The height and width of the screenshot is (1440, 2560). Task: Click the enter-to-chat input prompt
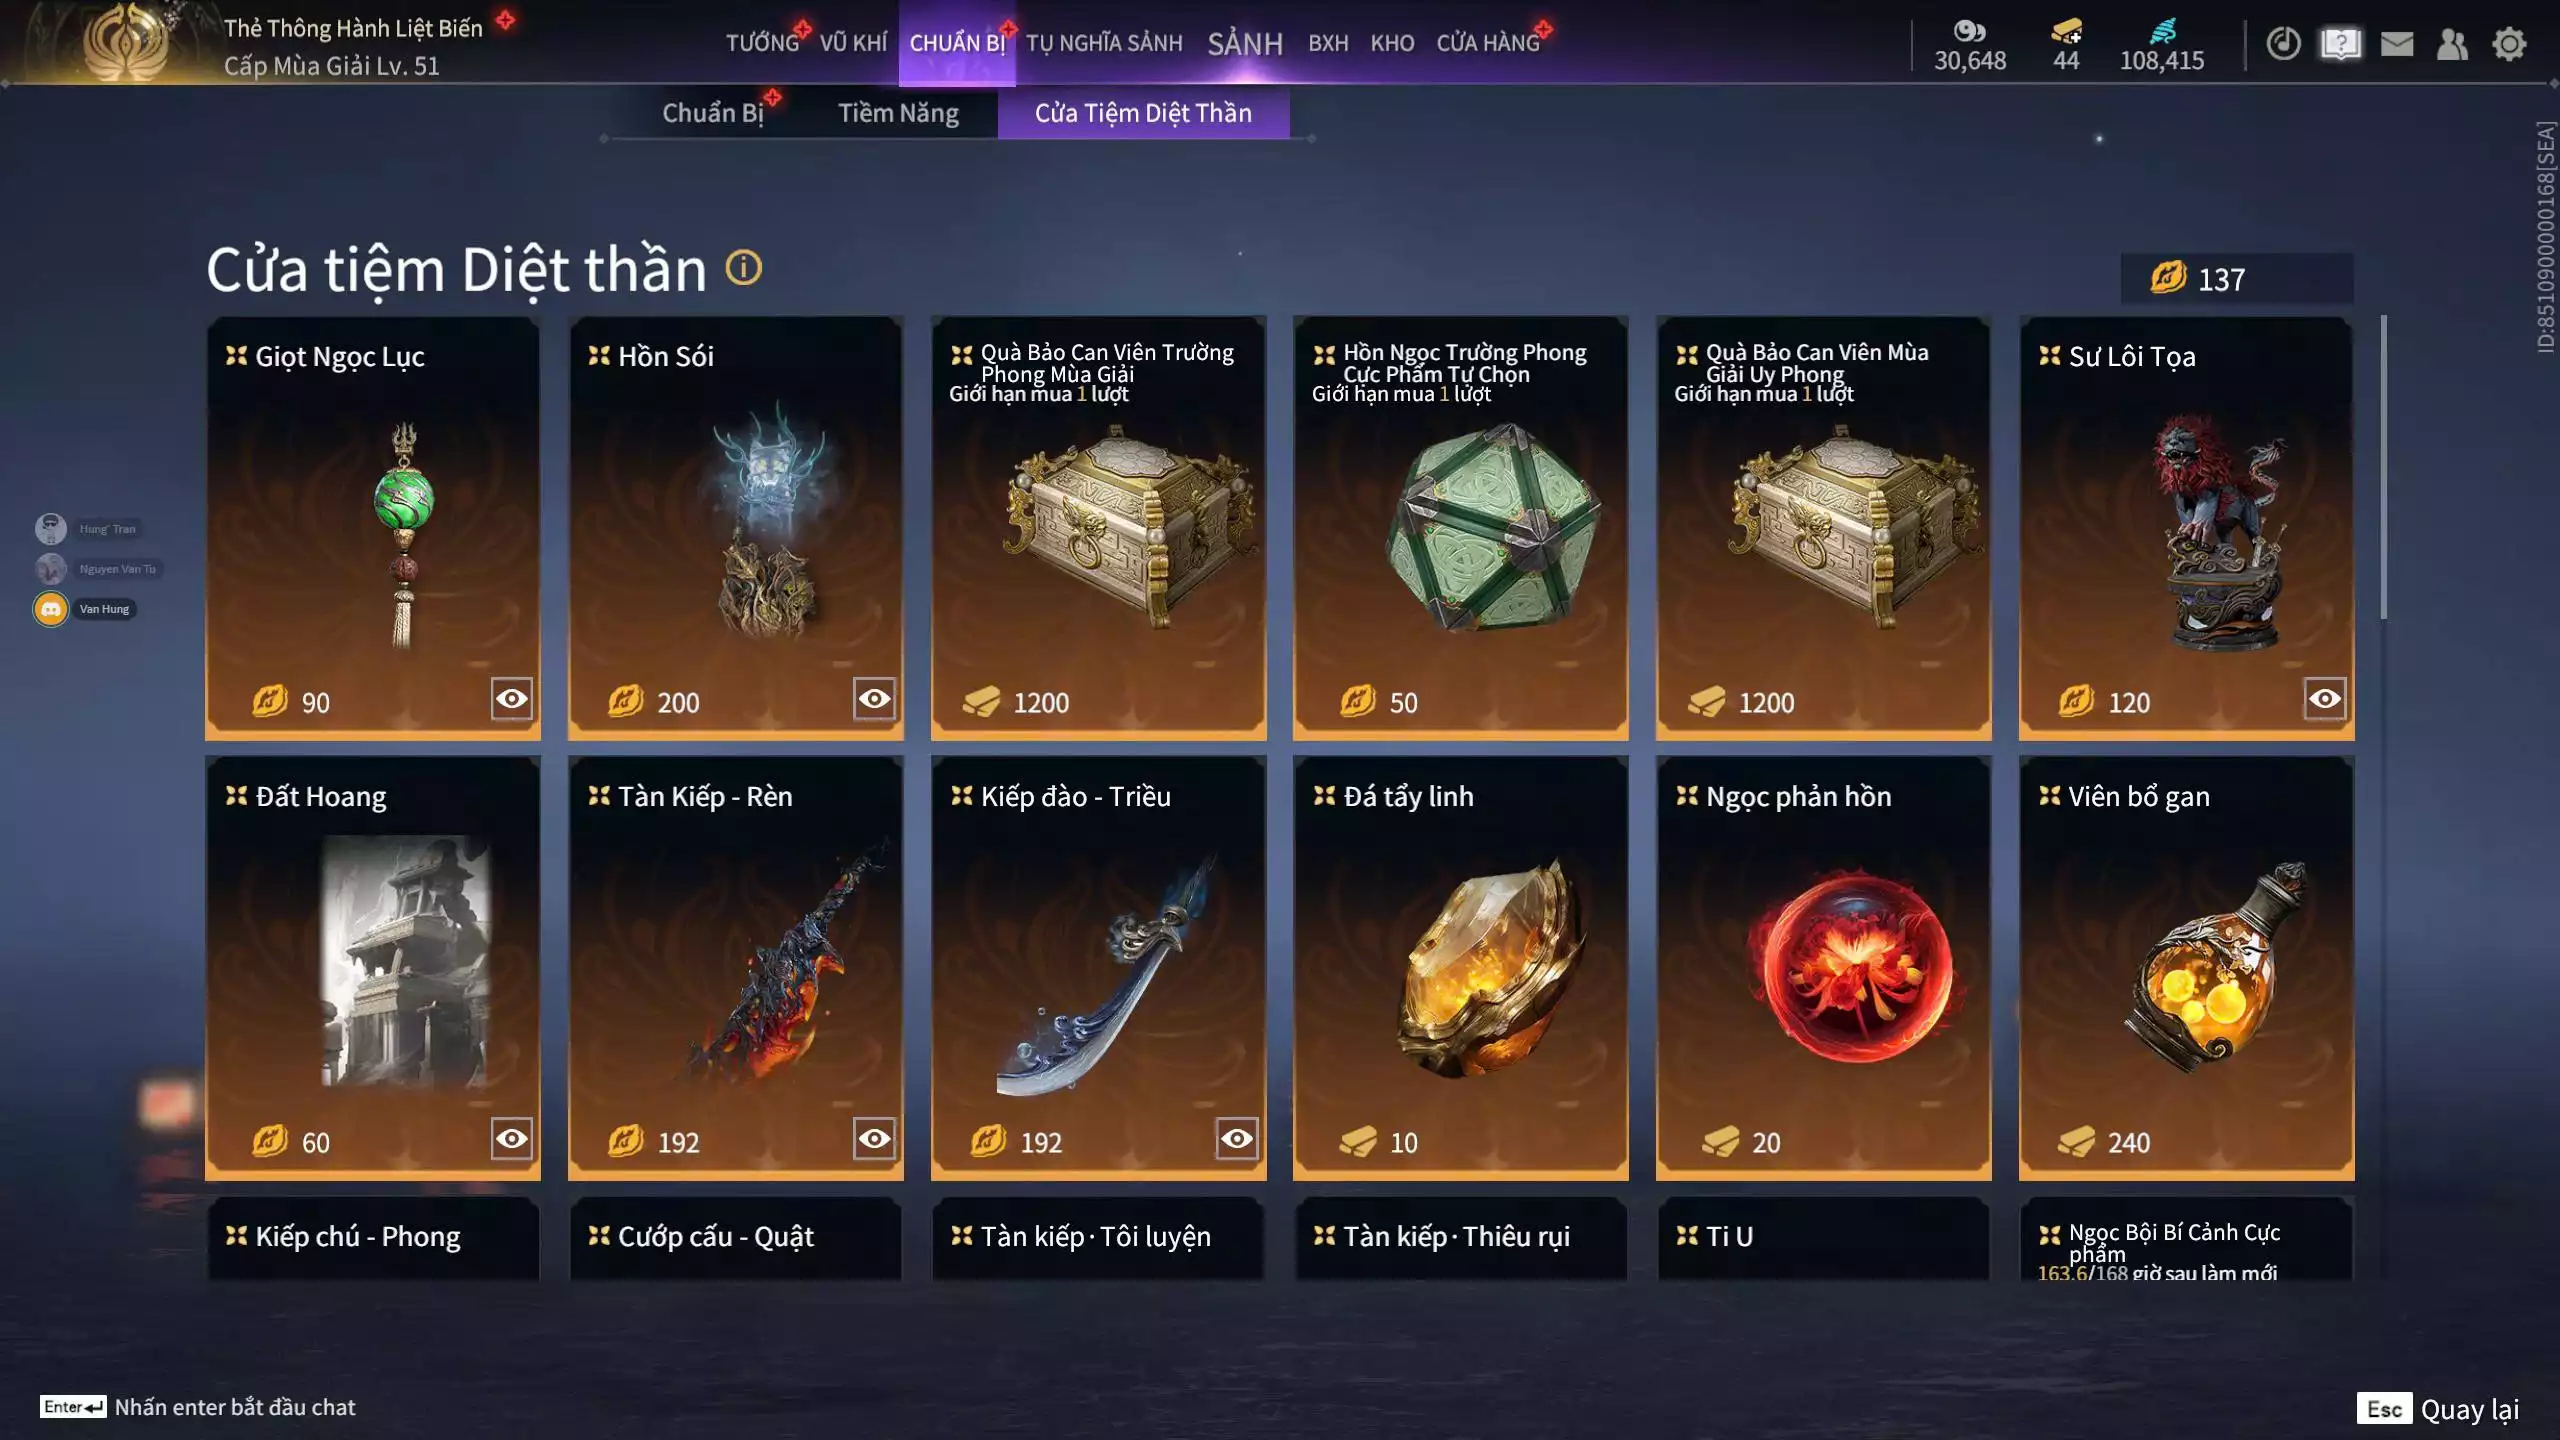pyautogui.click(x=198, y=1407)
